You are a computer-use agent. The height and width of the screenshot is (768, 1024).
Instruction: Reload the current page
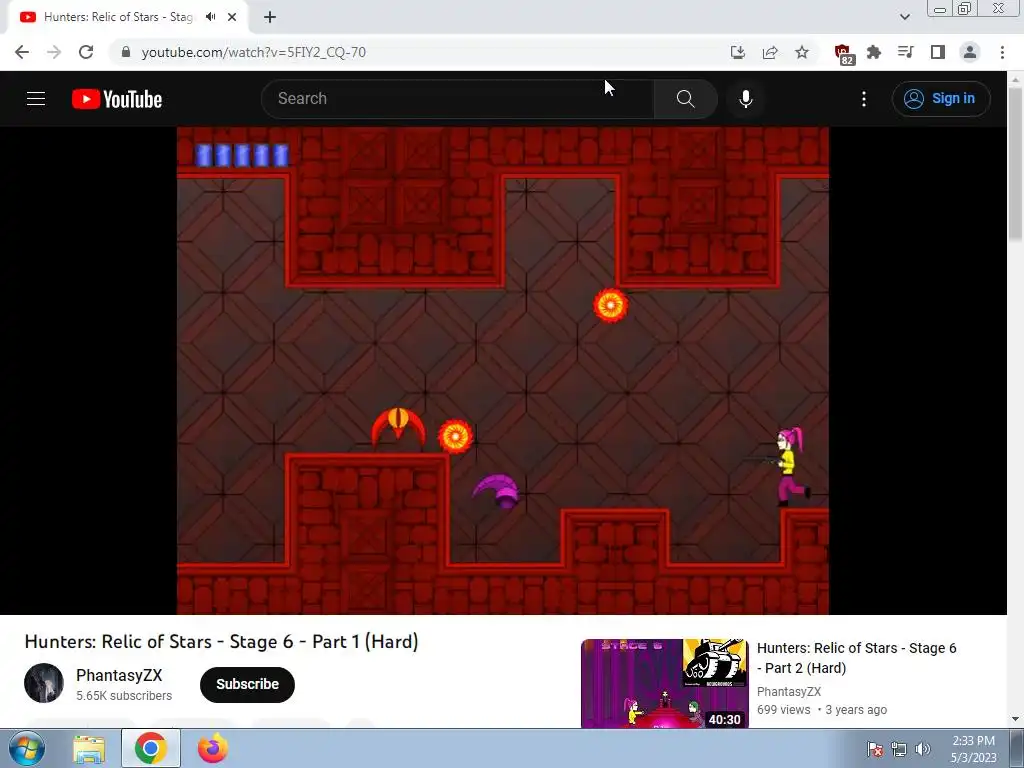86,52
